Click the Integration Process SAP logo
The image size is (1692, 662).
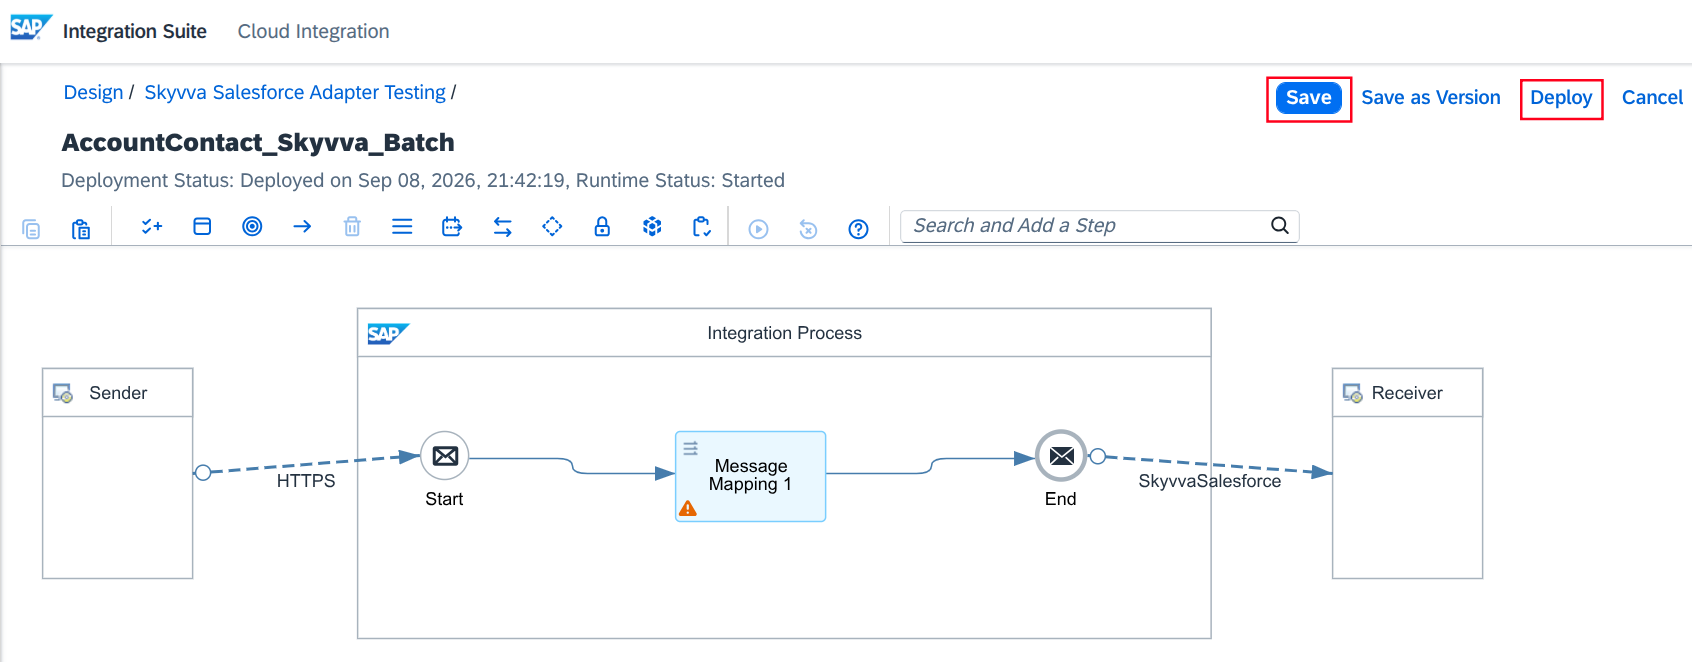coord(388,334)
